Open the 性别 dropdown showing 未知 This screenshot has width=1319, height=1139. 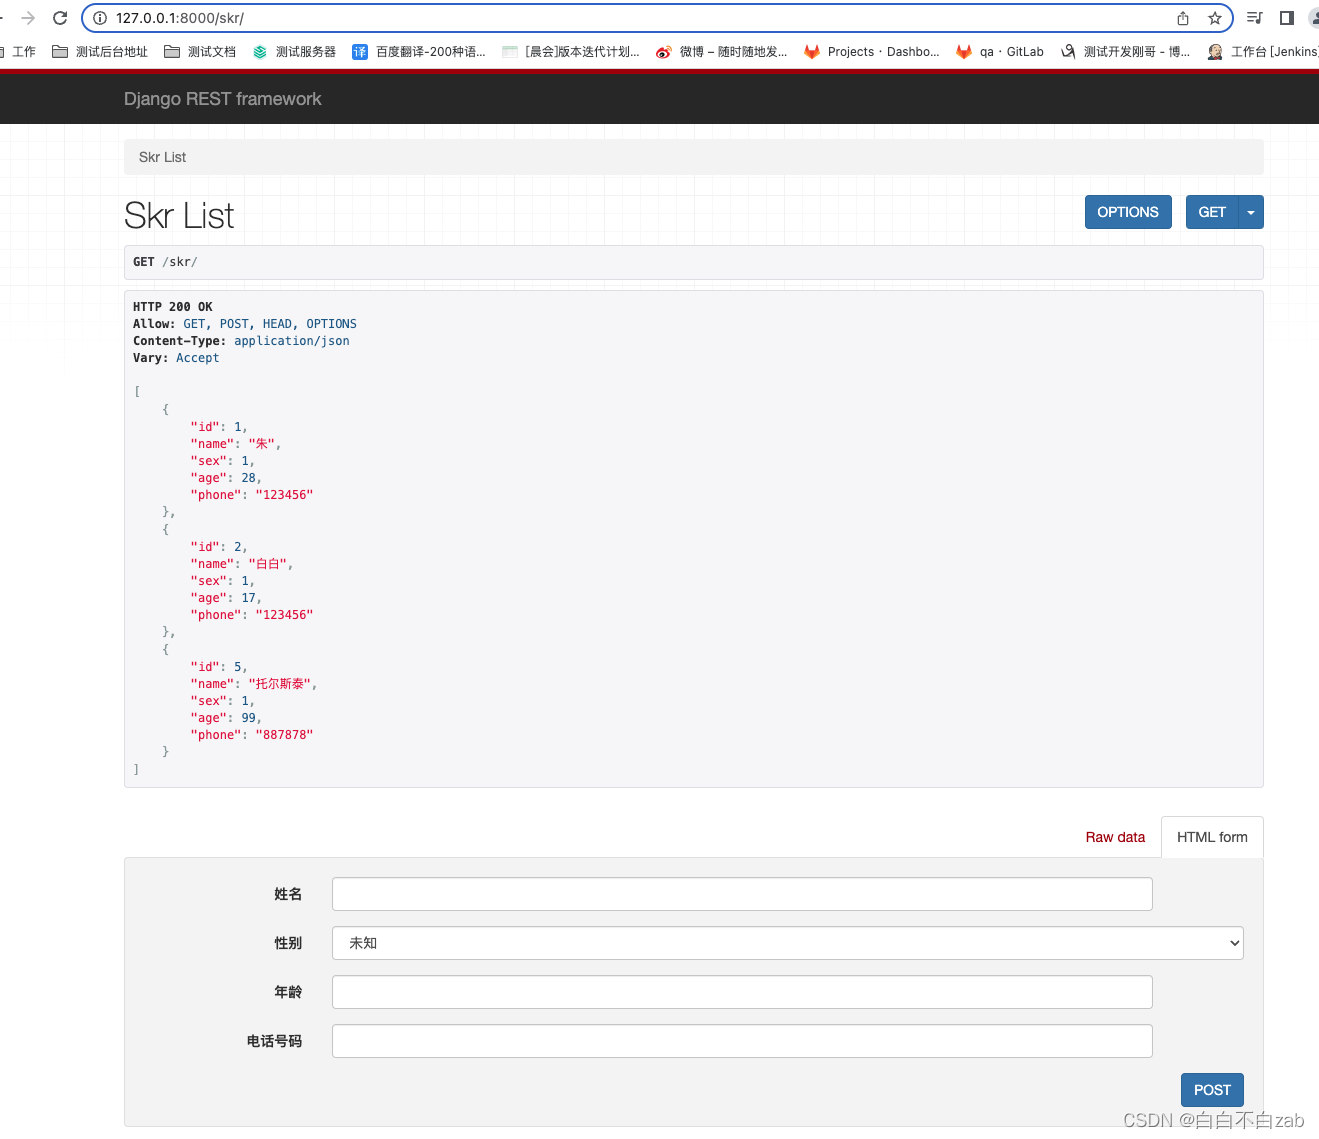coord(788,943)
